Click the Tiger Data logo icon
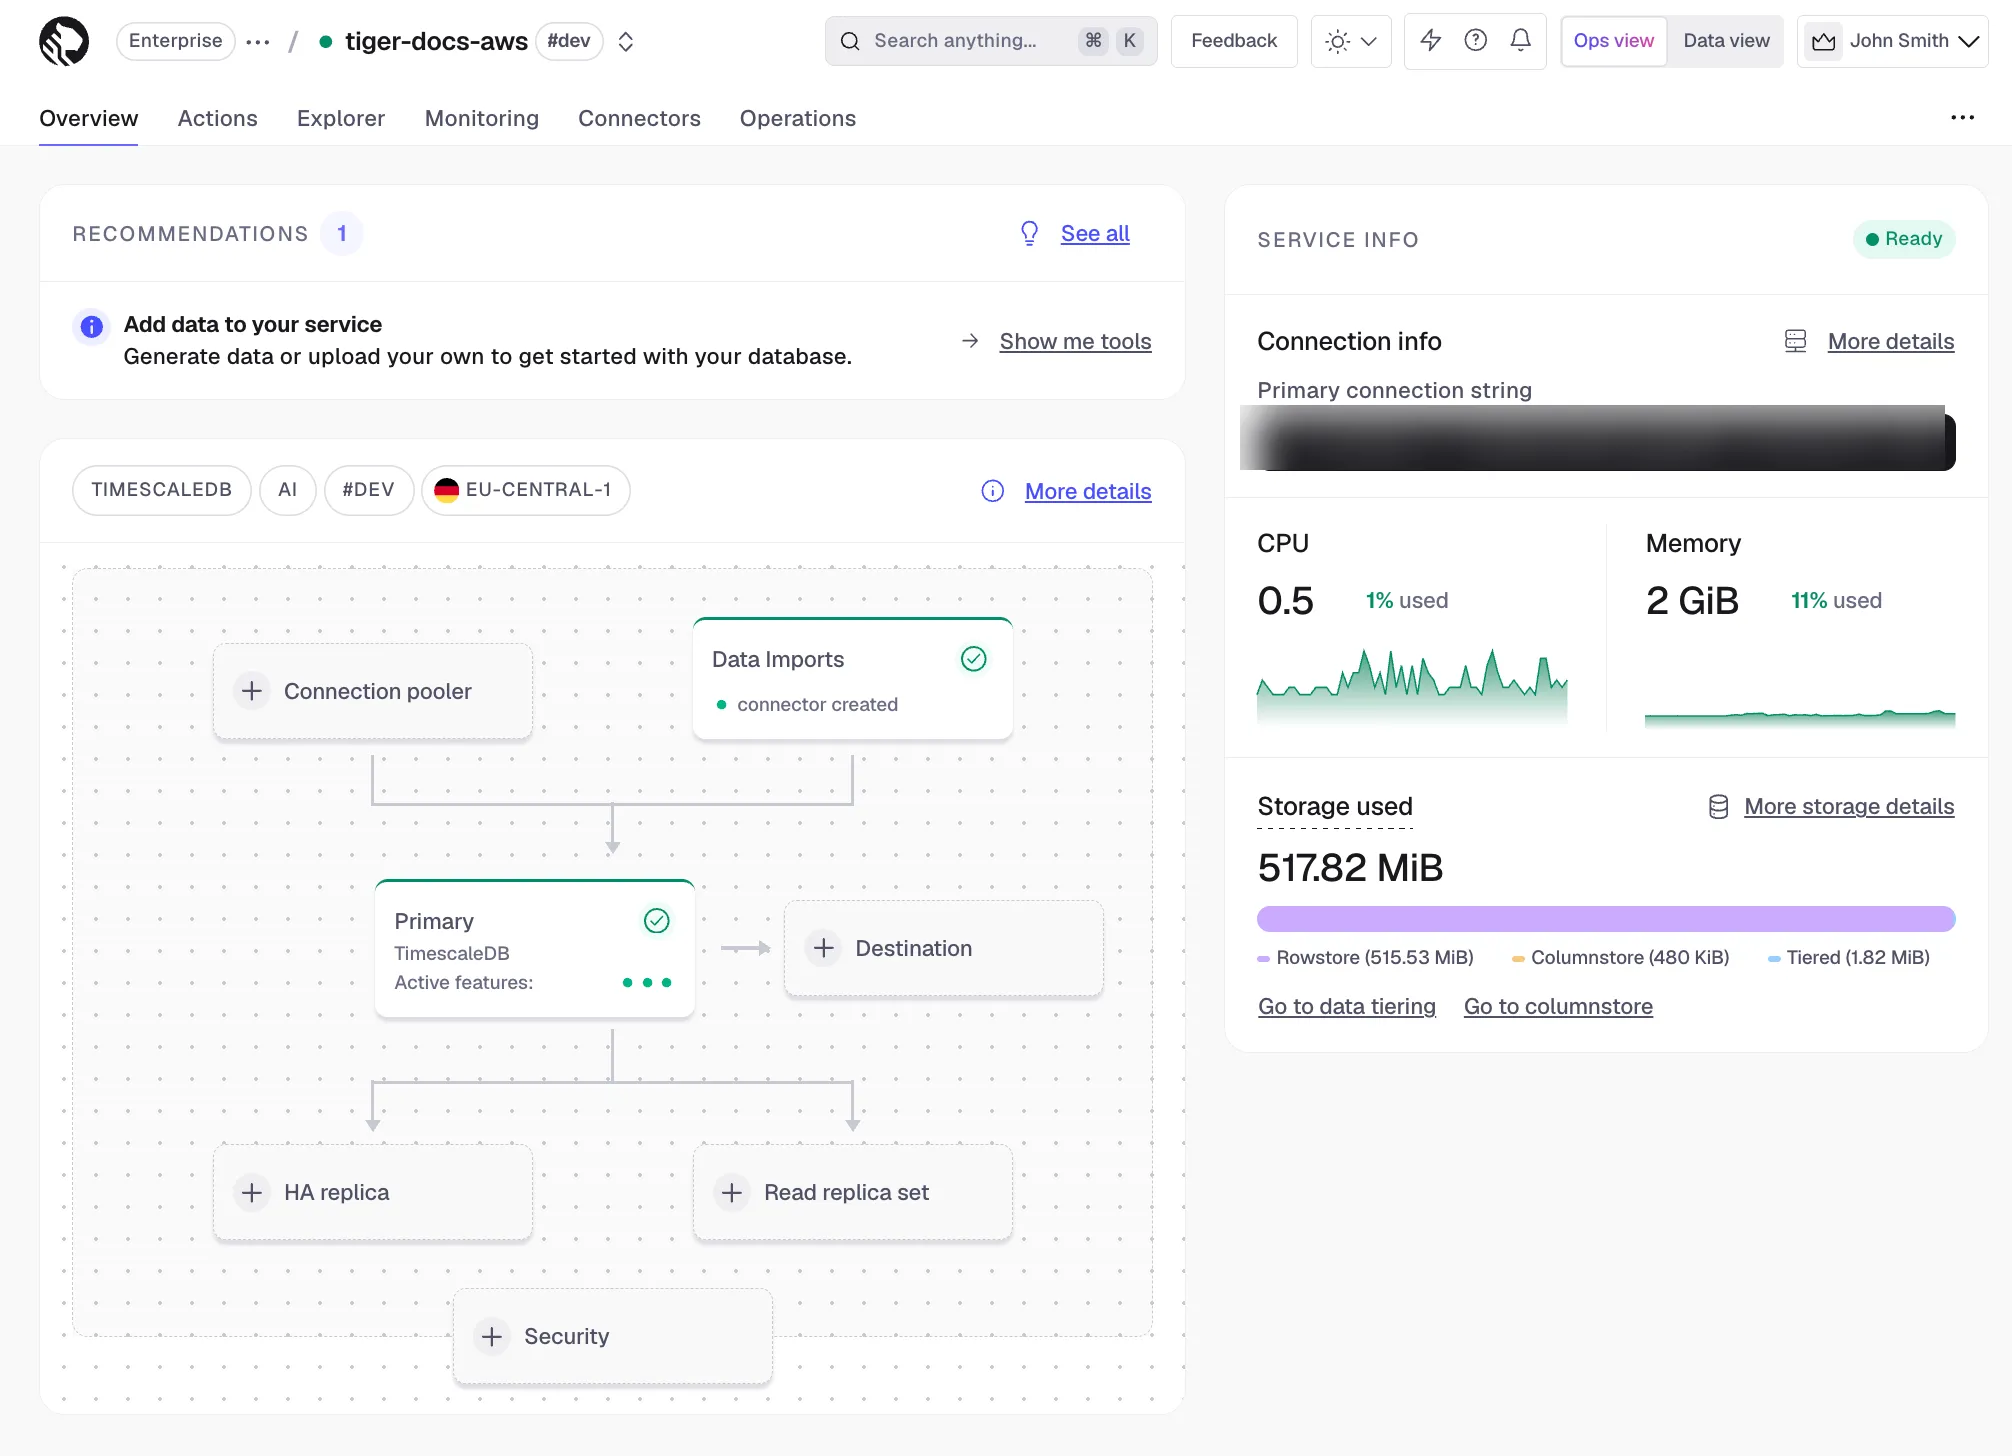The height and width of the screenshot is (1456, 2012). [x=64, y=41]
